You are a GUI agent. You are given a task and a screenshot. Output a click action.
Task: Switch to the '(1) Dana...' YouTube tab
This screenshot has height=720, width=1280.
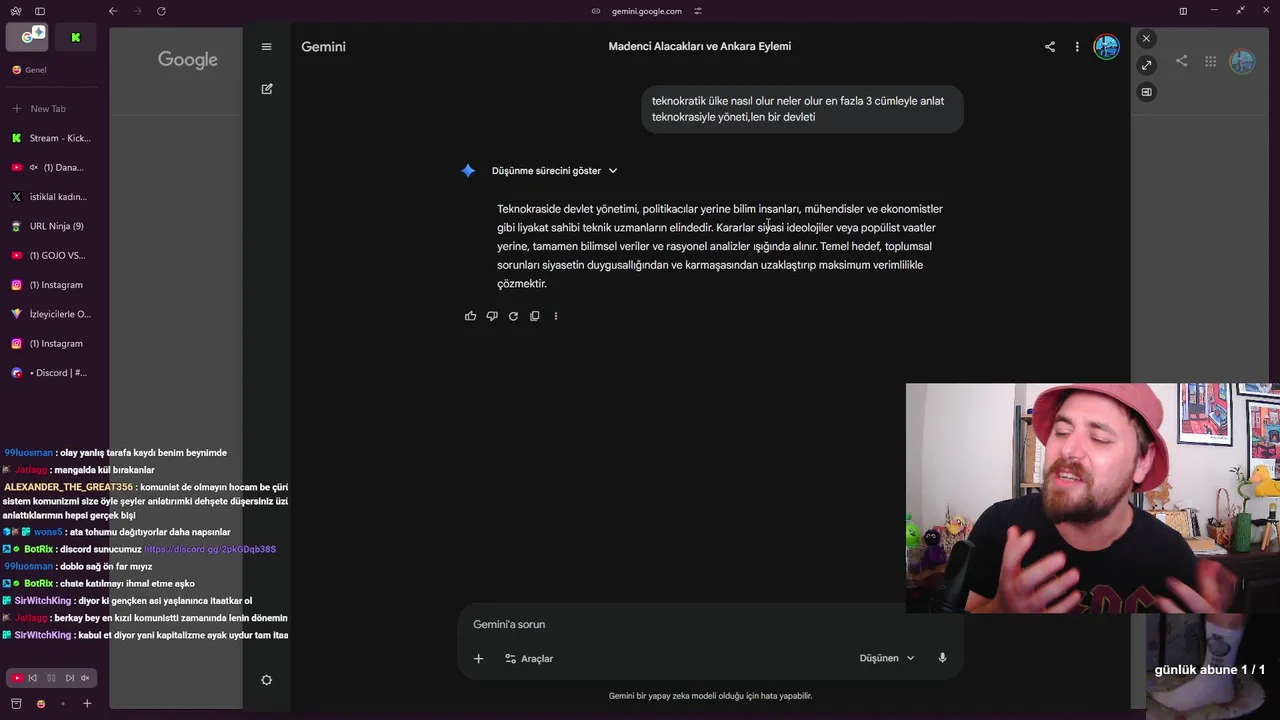click(52, 168)
